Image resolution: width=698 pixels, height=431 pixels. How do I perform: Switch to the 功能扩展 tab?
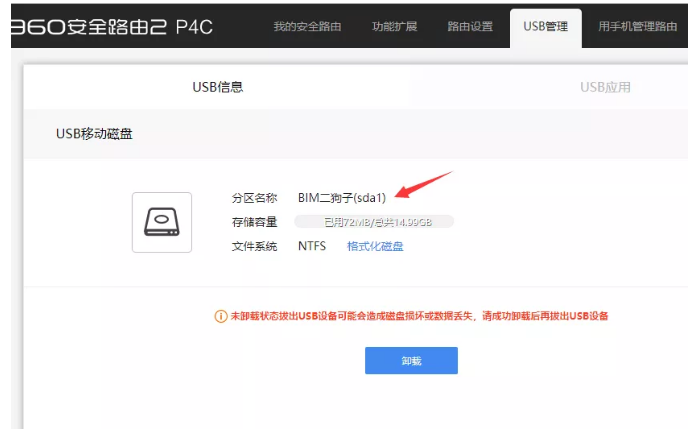pyautogui.click(x=394, y=27)
